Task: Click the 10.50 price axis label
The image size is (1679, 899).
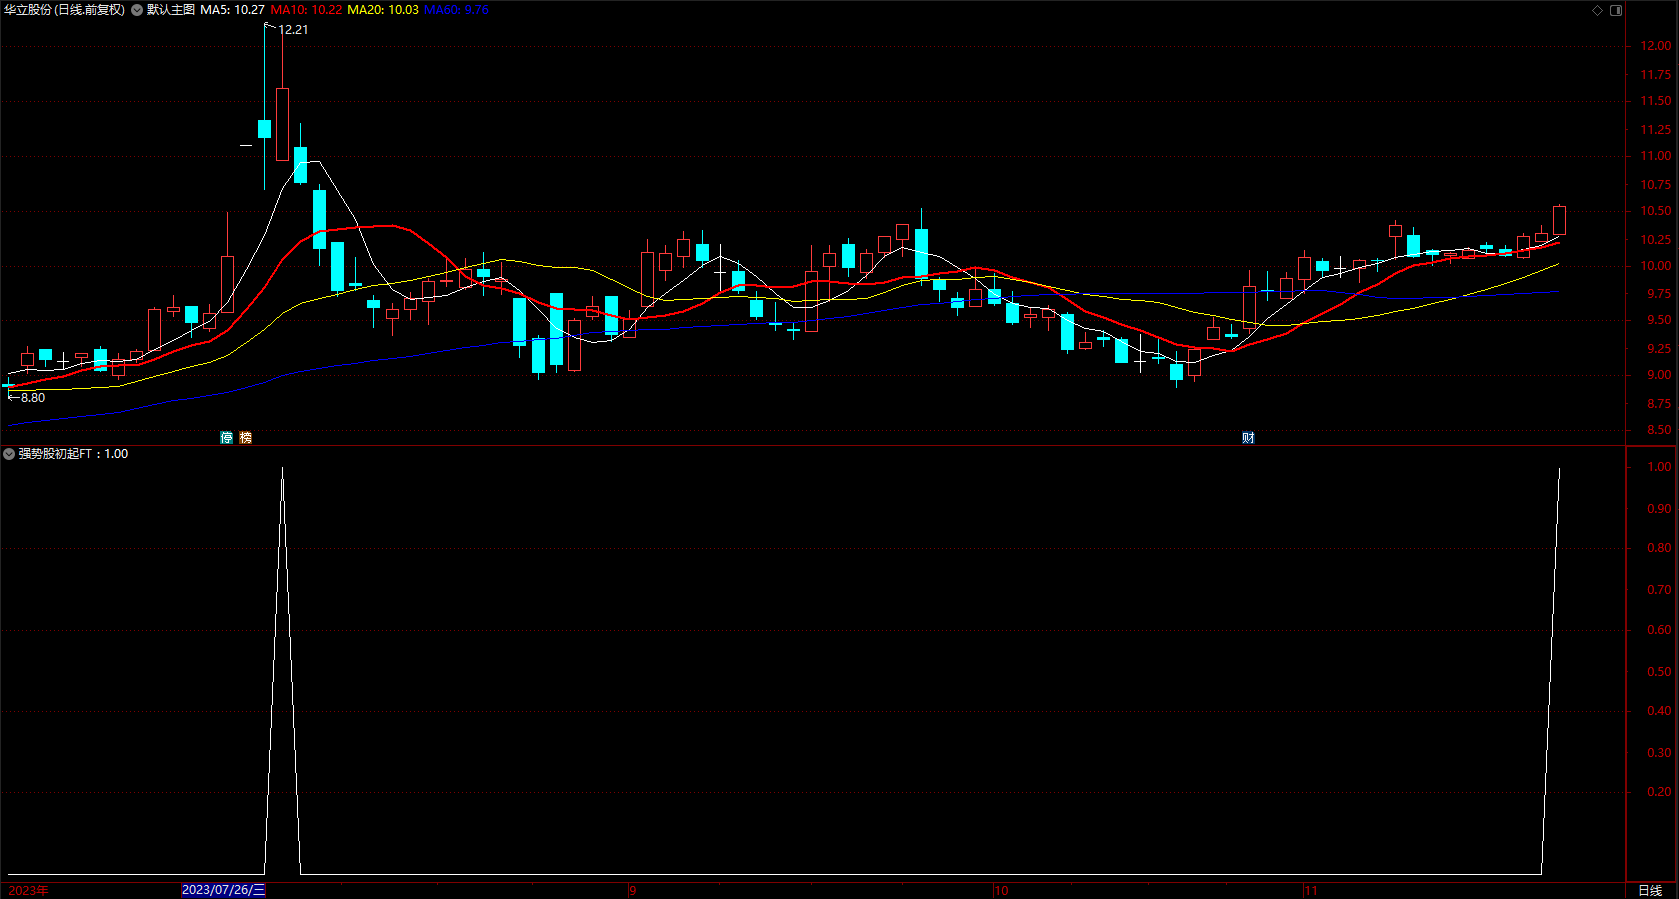Action: [1656, 211]
